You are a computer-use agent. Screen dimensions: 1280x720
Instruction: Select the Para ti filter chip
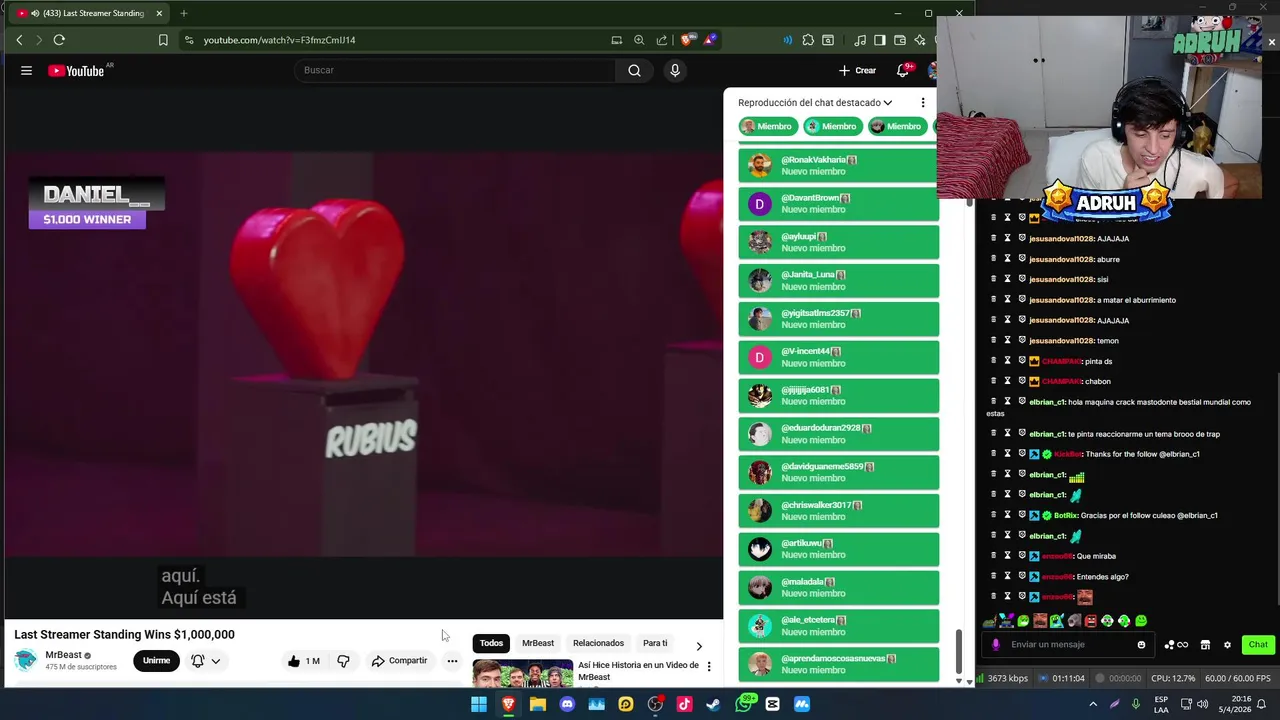tap(655, 643)
